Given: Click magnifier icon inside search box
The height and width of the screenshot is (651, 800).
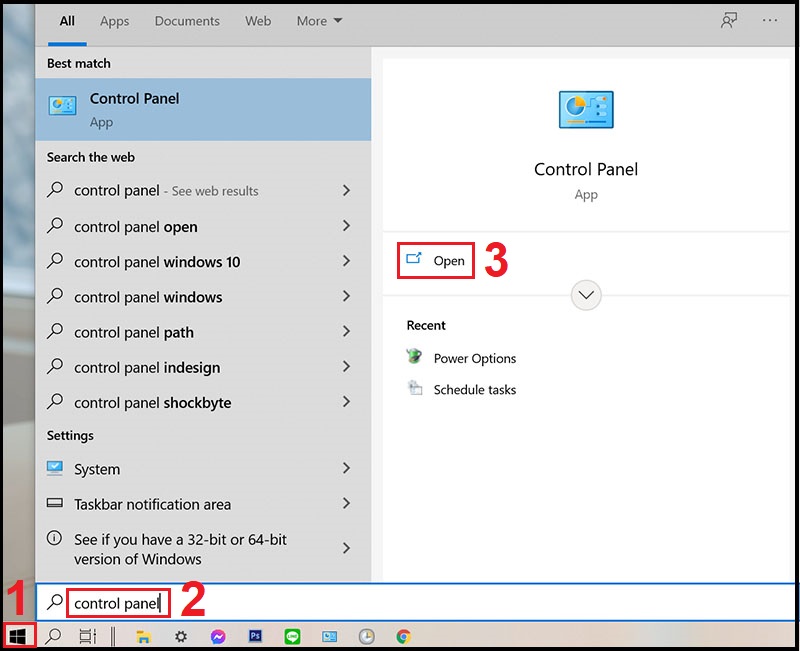Looking at the screenshot, I should pos(55,602).
